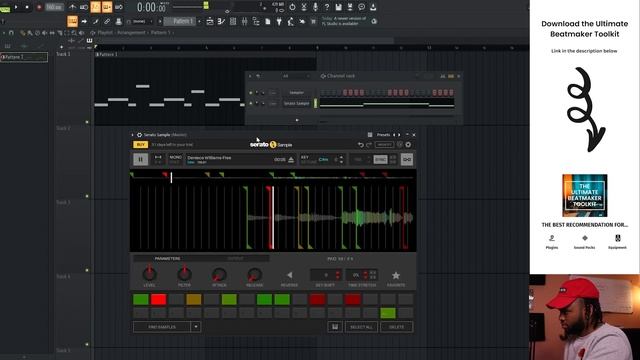This screenshot has height=360, width=640.
Task: Toggle the SYNC button in Serato
Action: pos(380,160)
